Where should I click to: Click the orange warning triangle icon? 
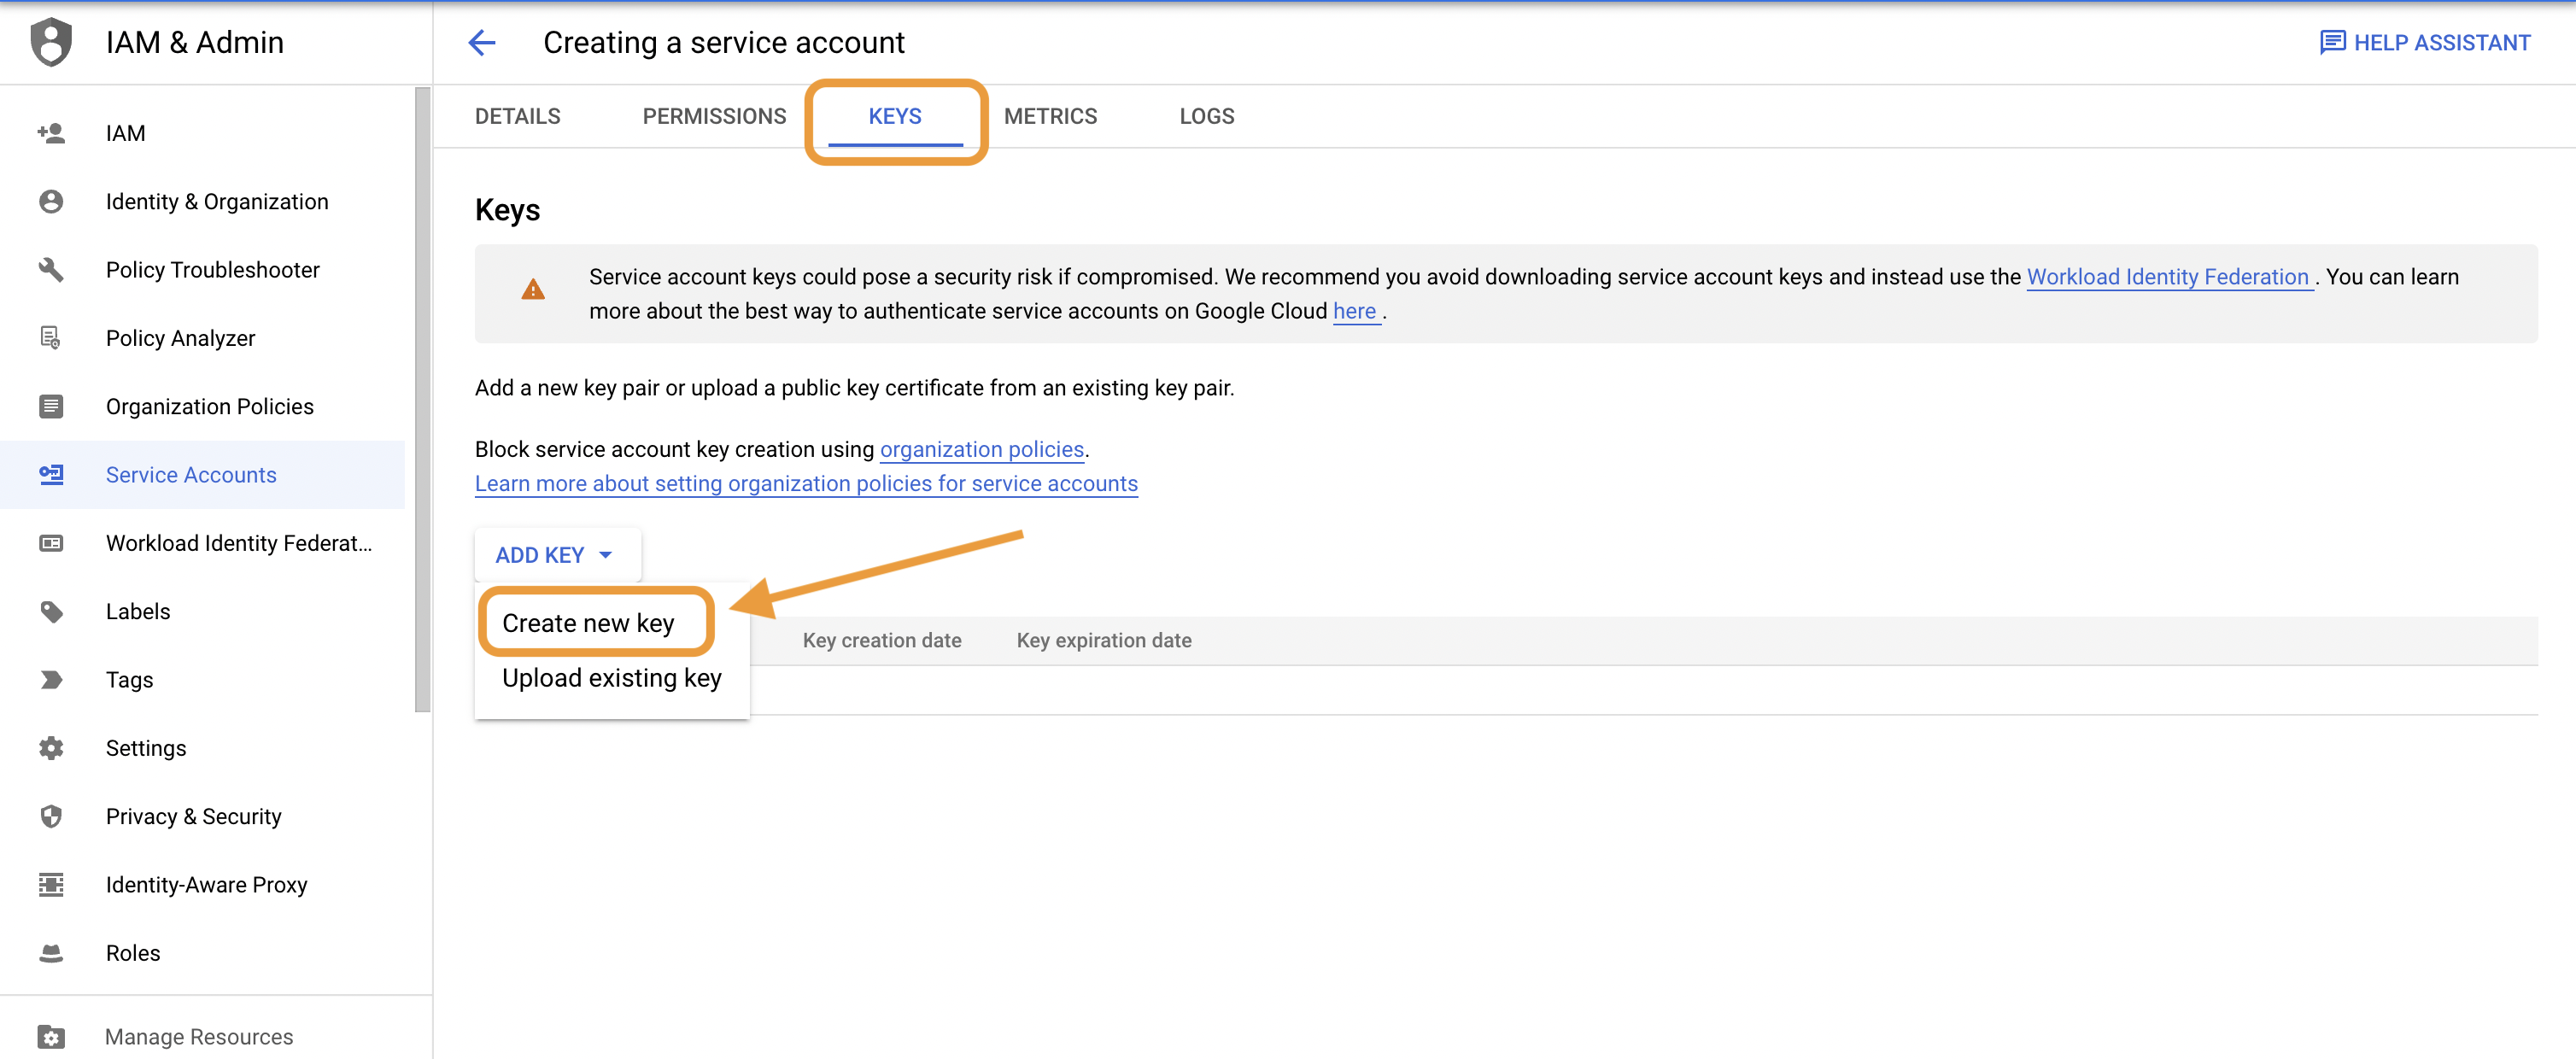click(533, 290)
